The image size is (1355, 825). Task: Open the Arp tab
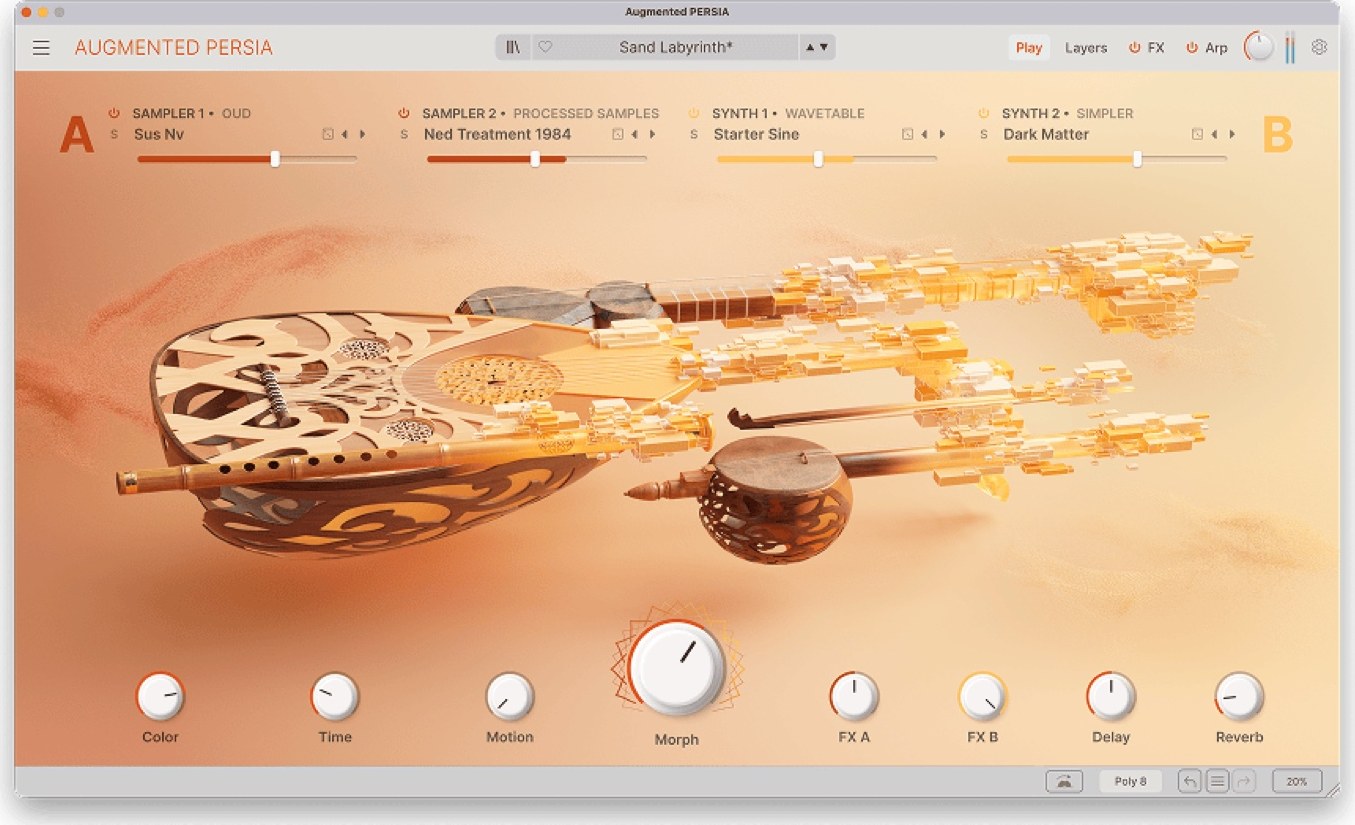(x=1216, y=48)
